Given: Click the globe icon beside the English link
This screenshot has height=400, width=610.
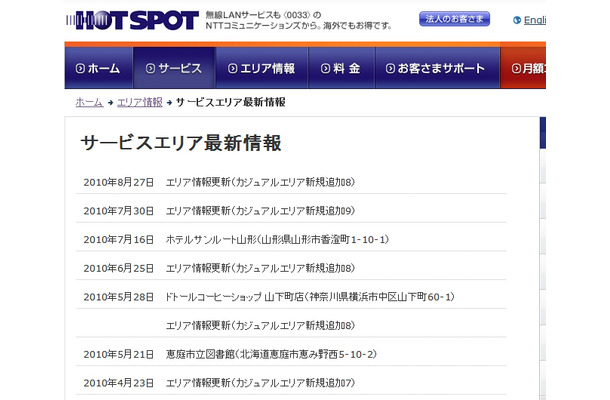Looking at the screenshot, I should (x=517, y=20).
